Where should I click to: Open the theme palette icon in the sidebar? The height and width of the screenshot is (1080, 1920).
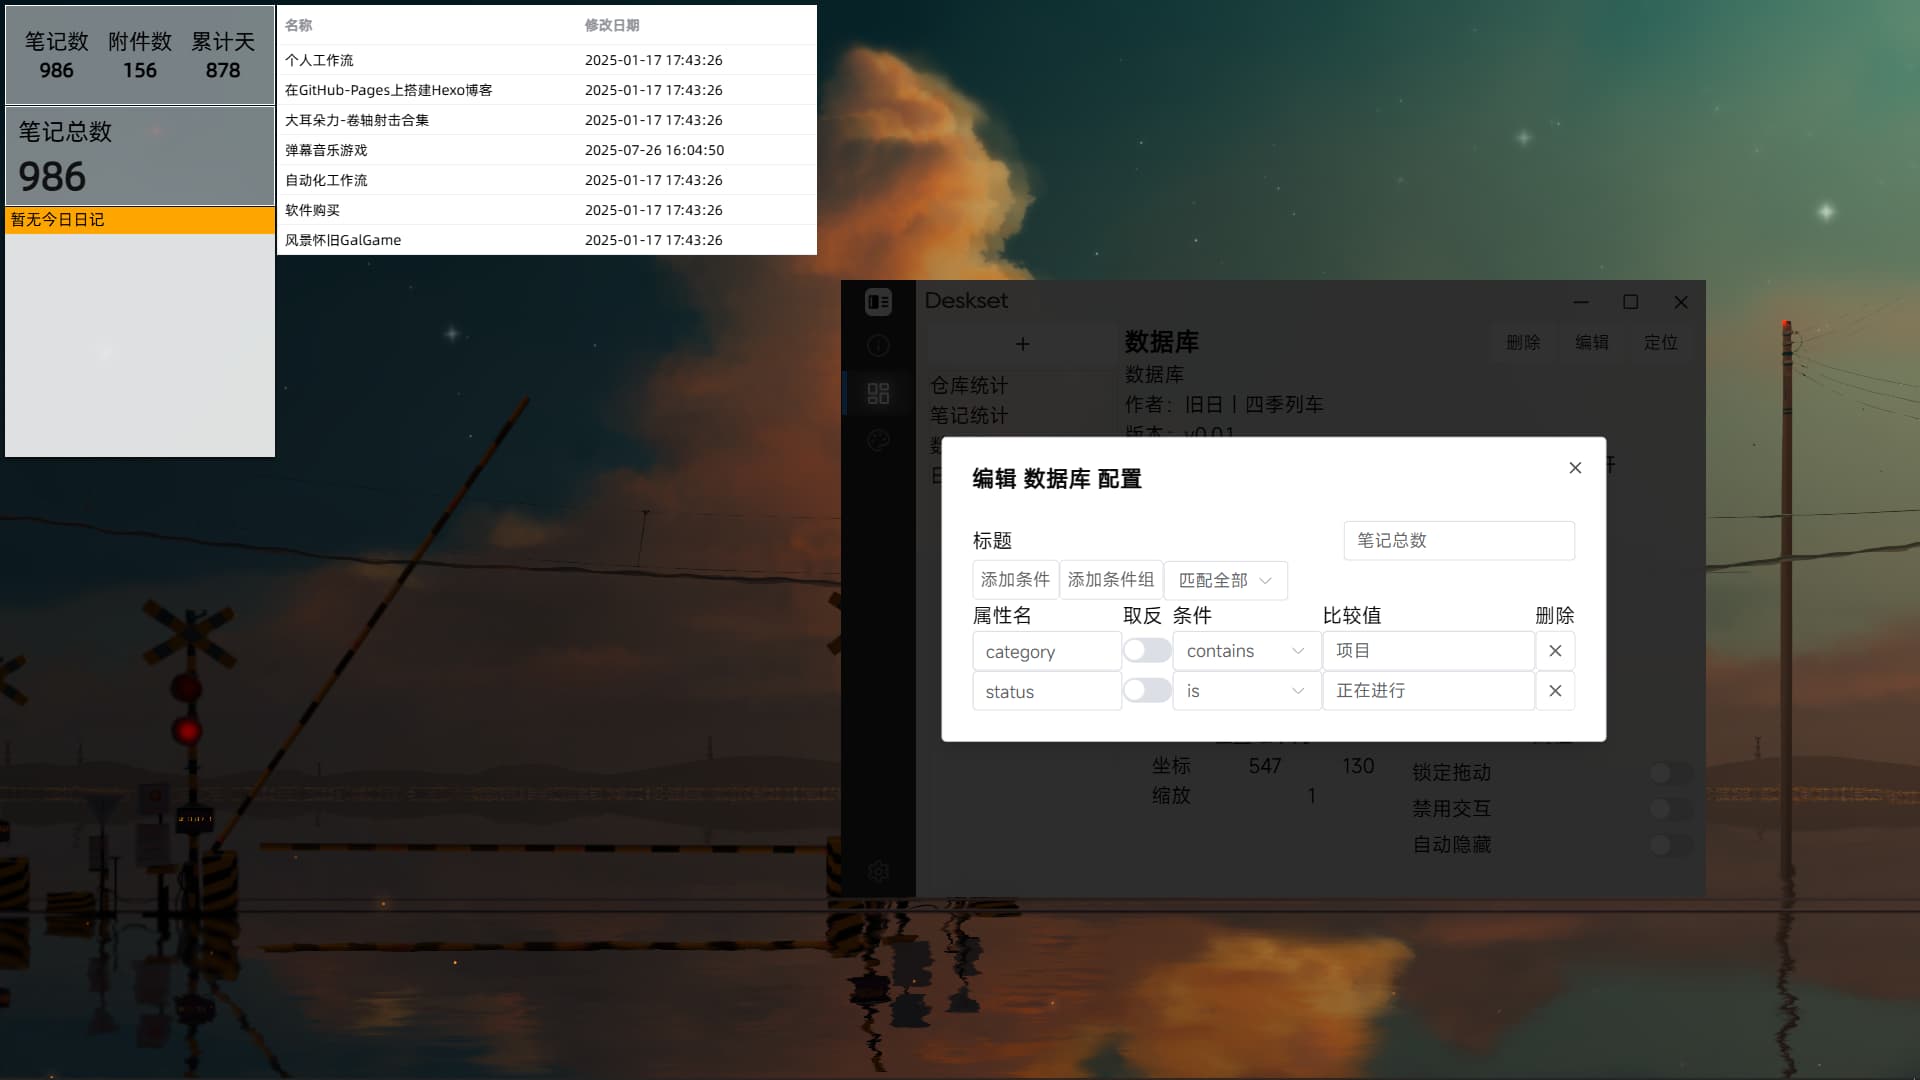[878, 440]
